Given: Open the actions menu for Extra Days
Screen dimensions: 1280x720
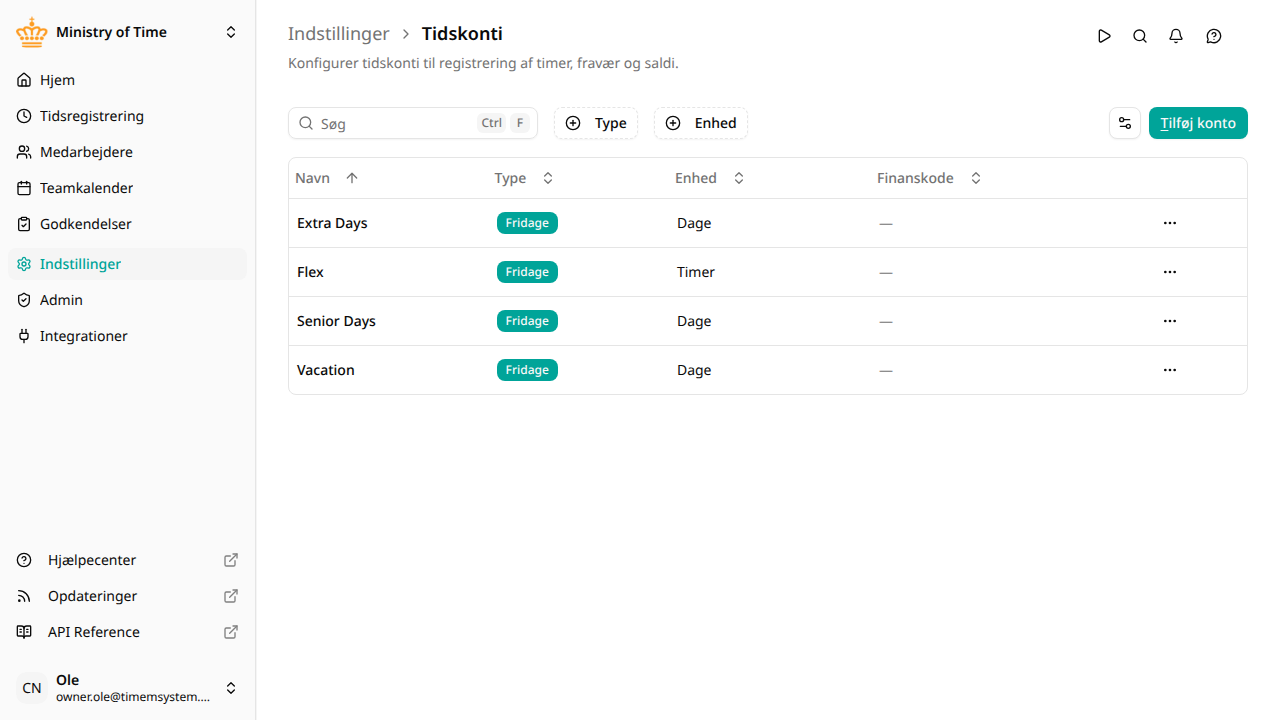Looking at the screenshot, I should [x=1170, y=223].
